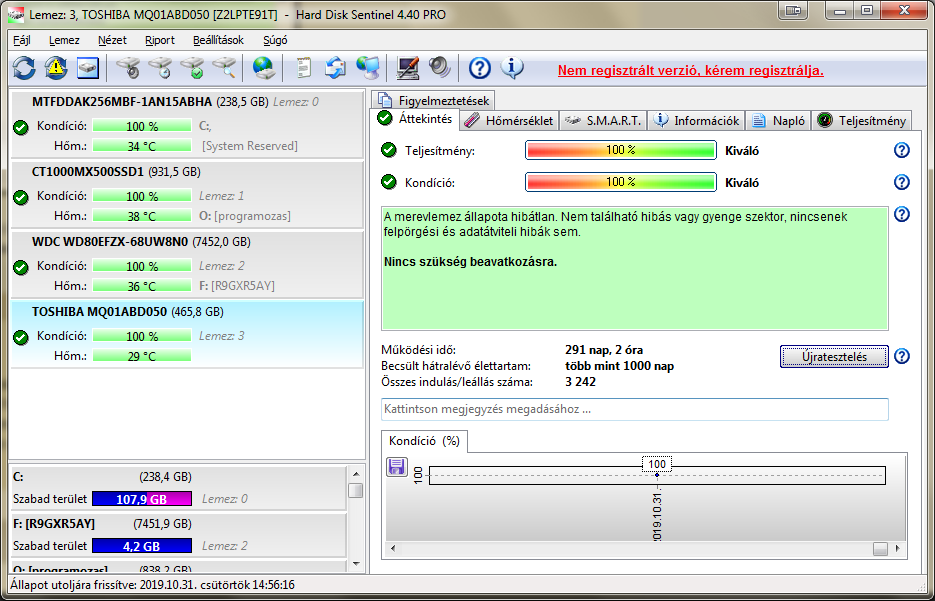Screen dimensions: 935x601
Task: Click the 34 °C temperature bar of MTFDDAK256MBF
Action: (x=142, y=146)
